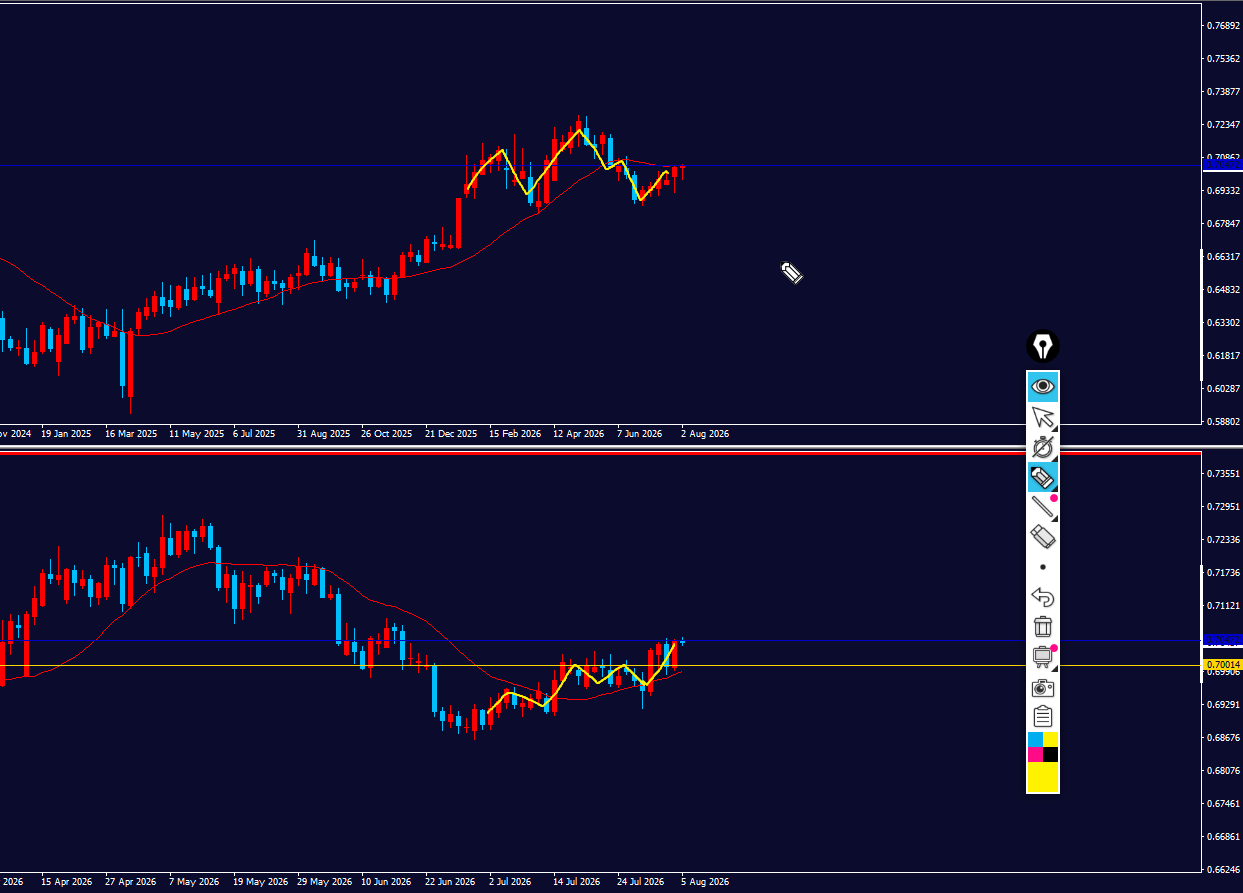Choose the straight line tool
1243x893 pixels.
1043,507
